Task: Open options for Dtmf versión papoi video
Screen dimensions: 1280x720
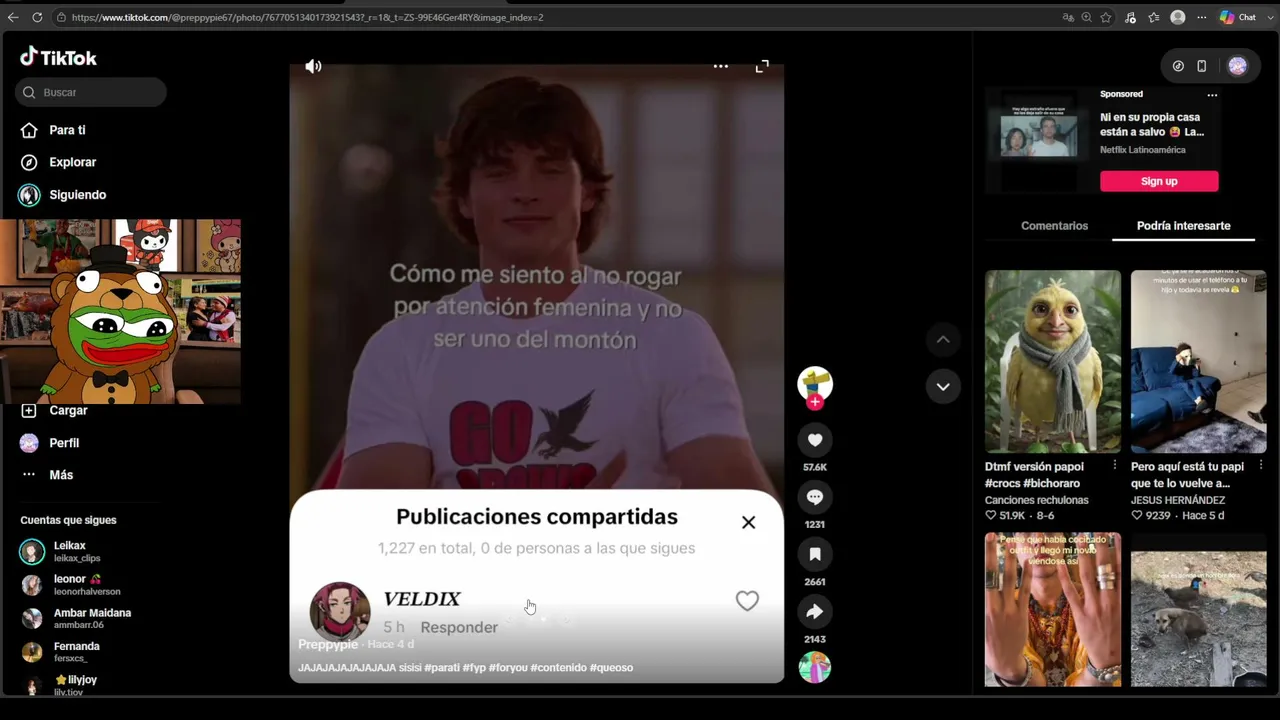Action: (x=1115, y=466)
